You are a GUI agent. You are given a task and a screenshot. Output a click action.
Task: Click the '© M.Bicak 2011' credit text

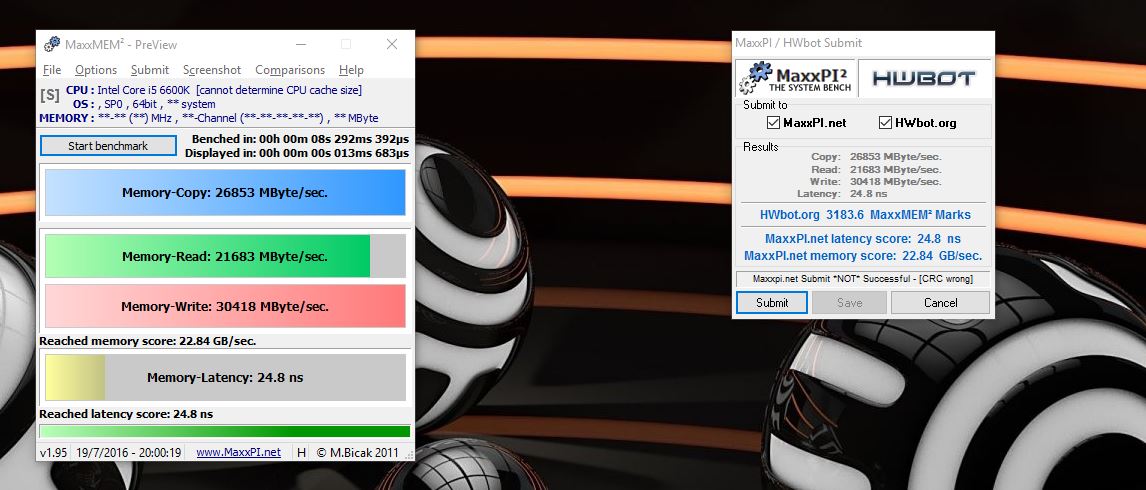click(357, 453)
